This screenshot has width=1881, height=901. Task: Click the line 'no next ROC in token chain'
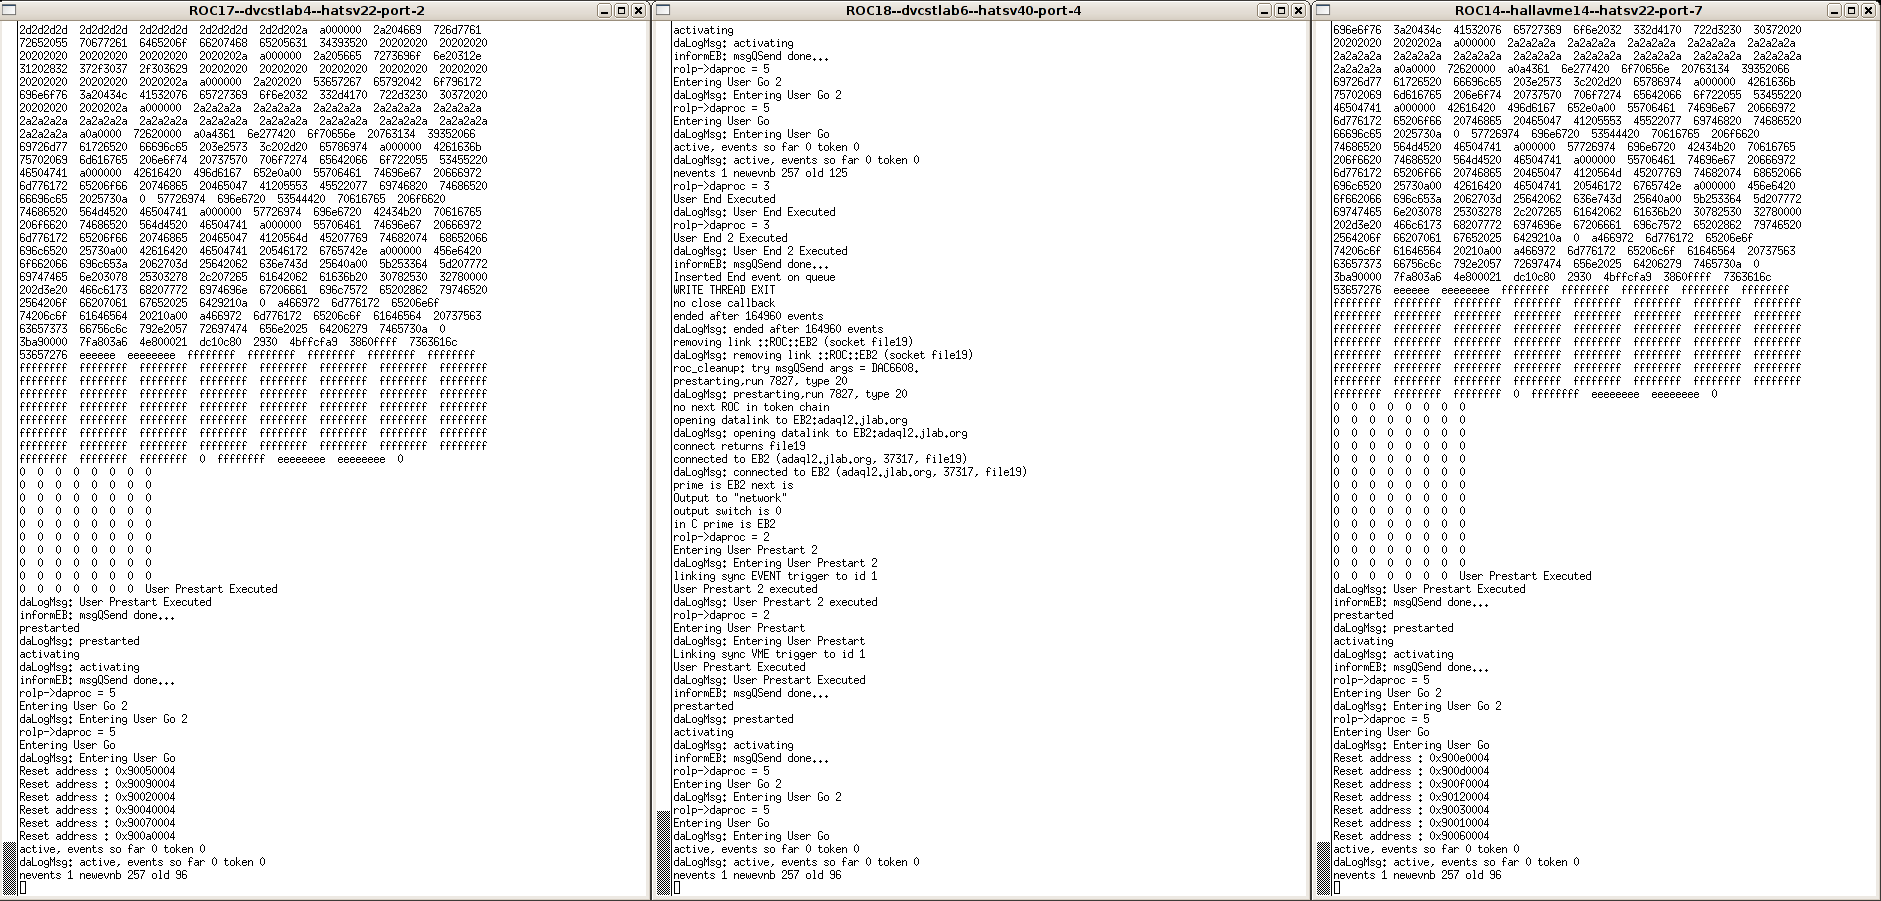point(751,407)
